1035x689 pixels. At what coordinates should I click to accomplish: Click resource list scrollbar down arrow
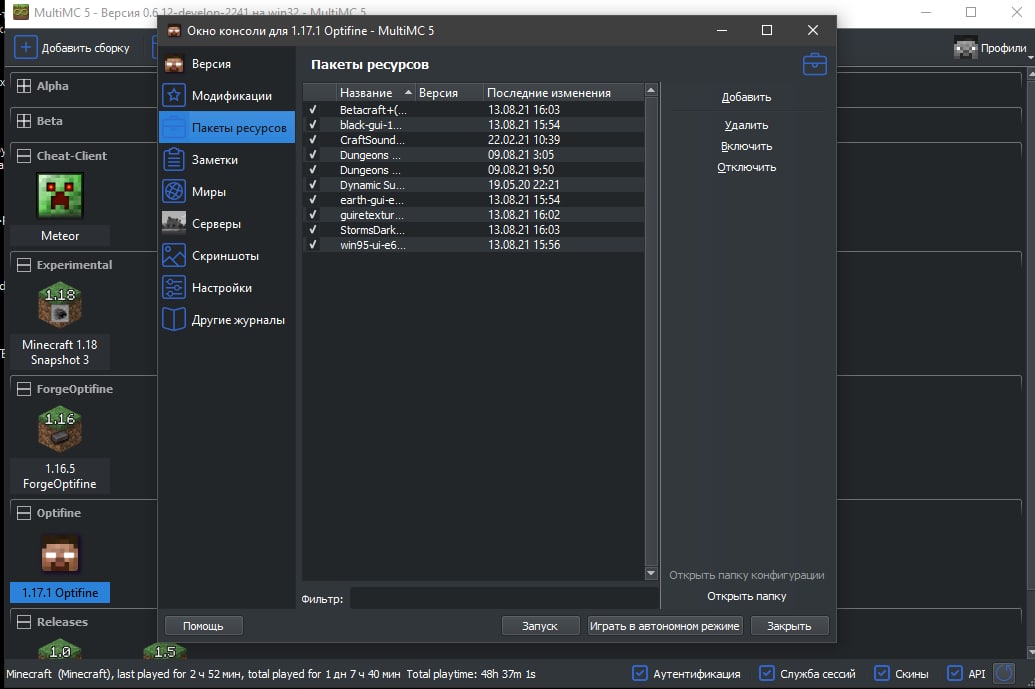point(651,573)
